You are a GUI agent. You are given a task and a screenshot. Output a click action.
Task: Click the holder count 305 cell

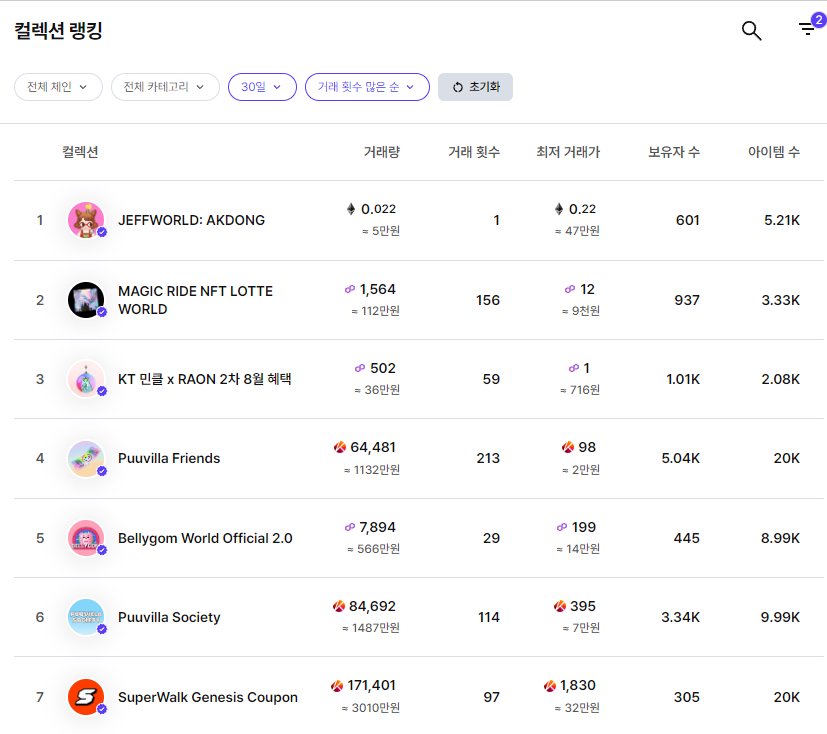687,697
